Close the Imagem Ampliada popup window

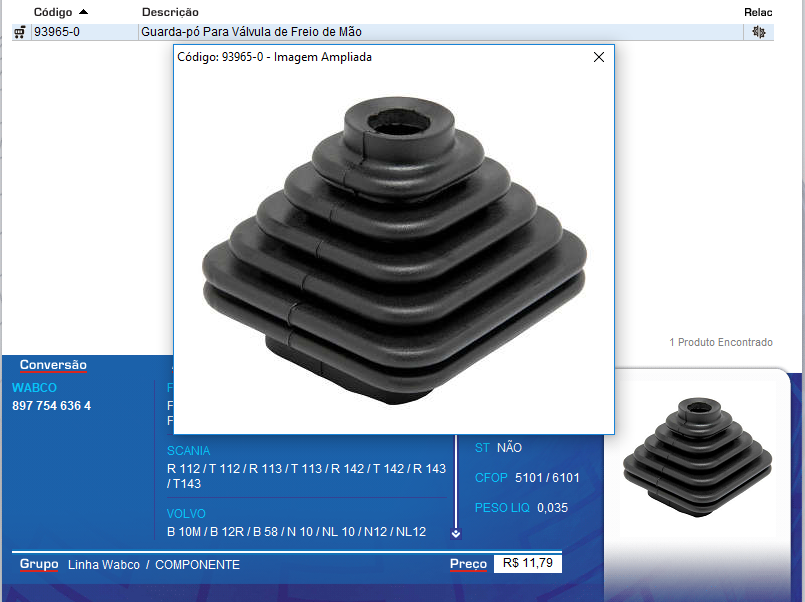pos(599,57)
